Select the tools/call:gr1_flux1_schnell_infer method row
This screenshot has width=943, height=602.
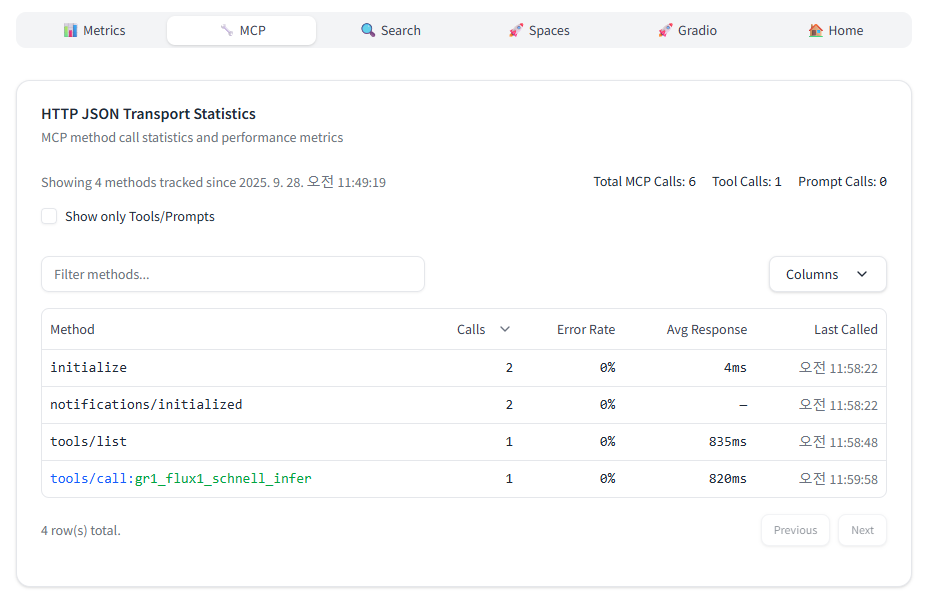coord(181,479)
